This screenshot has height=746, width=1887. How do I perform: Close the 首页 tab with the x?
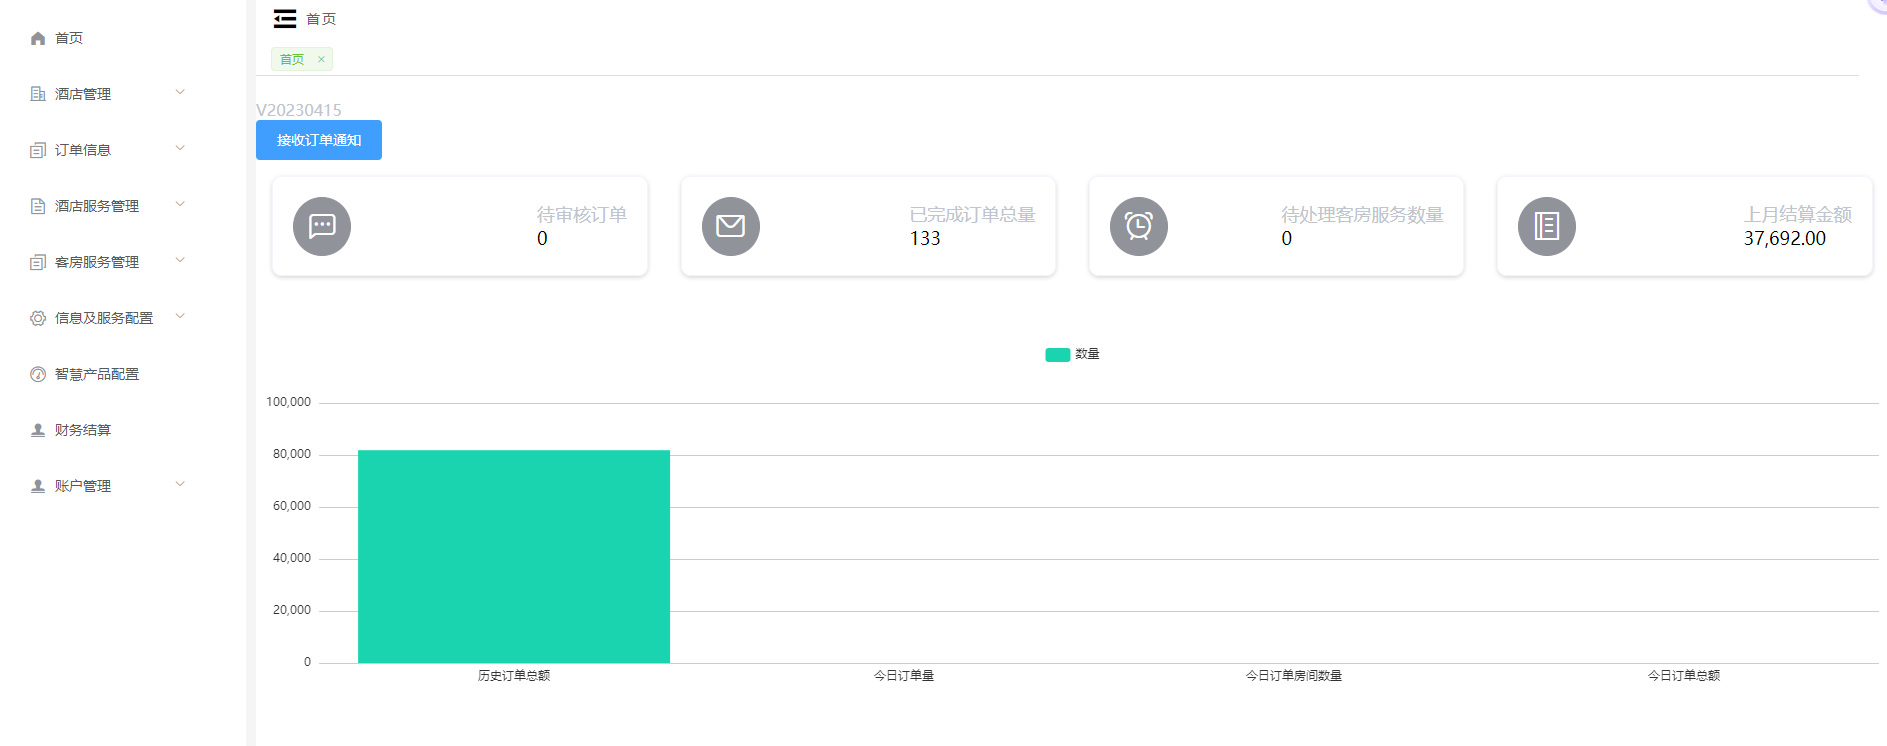click(x=321, y=59)
